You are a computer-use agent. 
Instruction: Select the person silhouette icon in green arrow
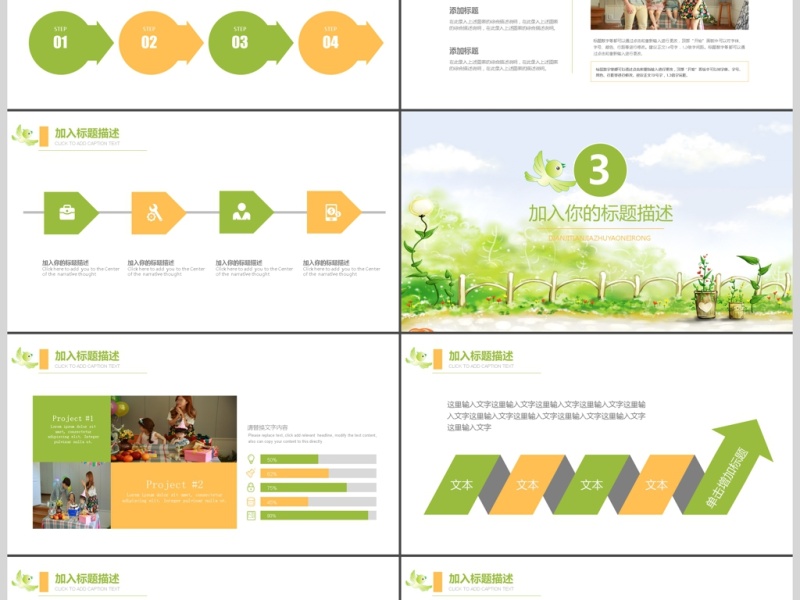tap(241, 212)
